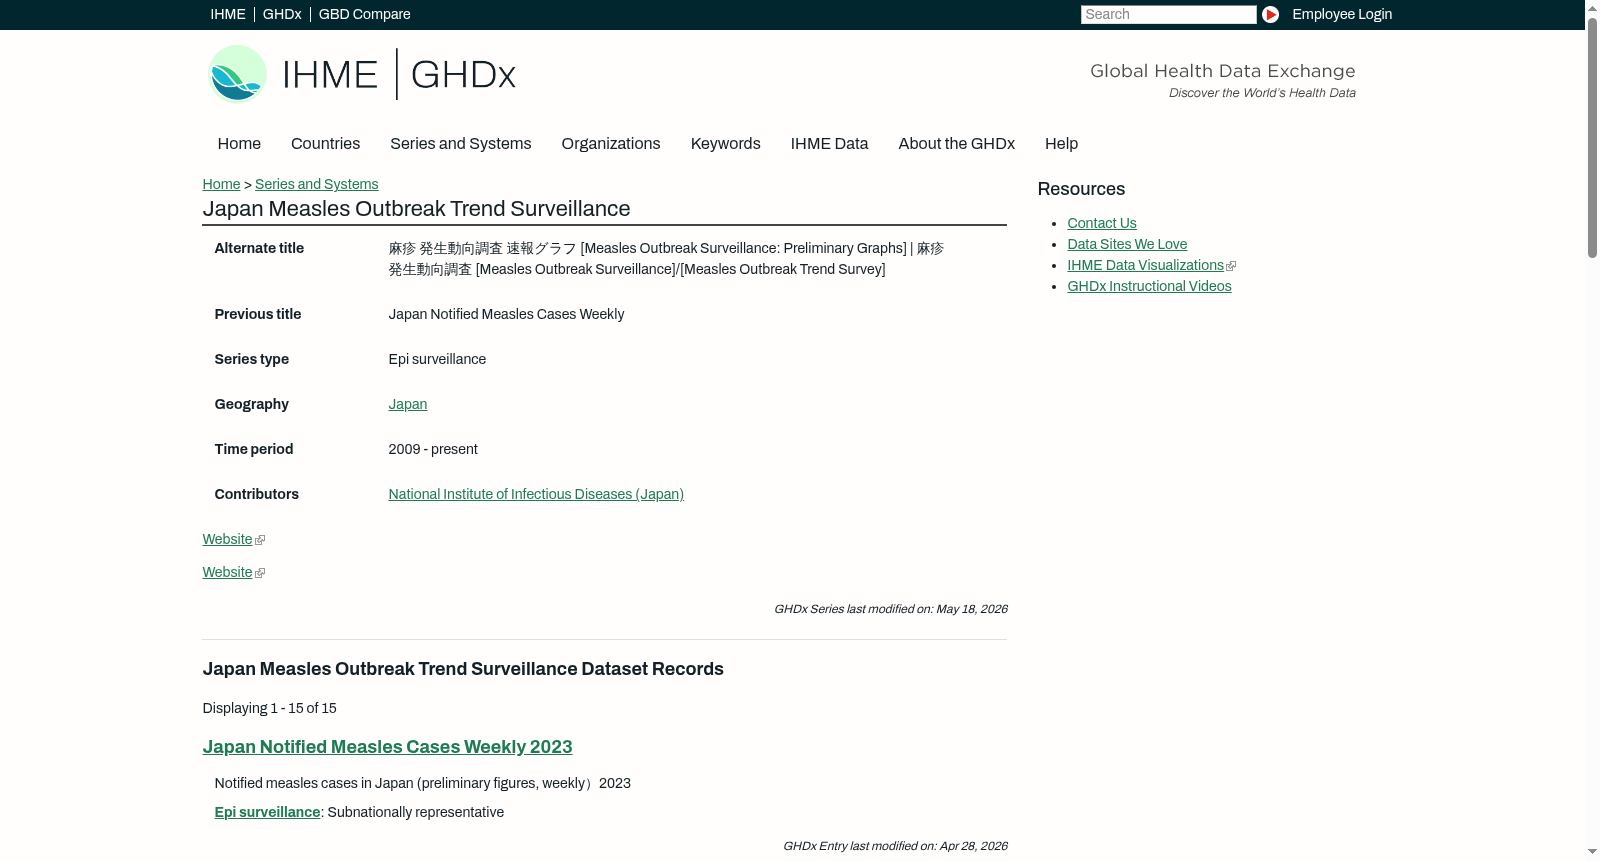Open Data Sites We Love link
This screenshot has width=1600, height=861.
pos(1127,244)
